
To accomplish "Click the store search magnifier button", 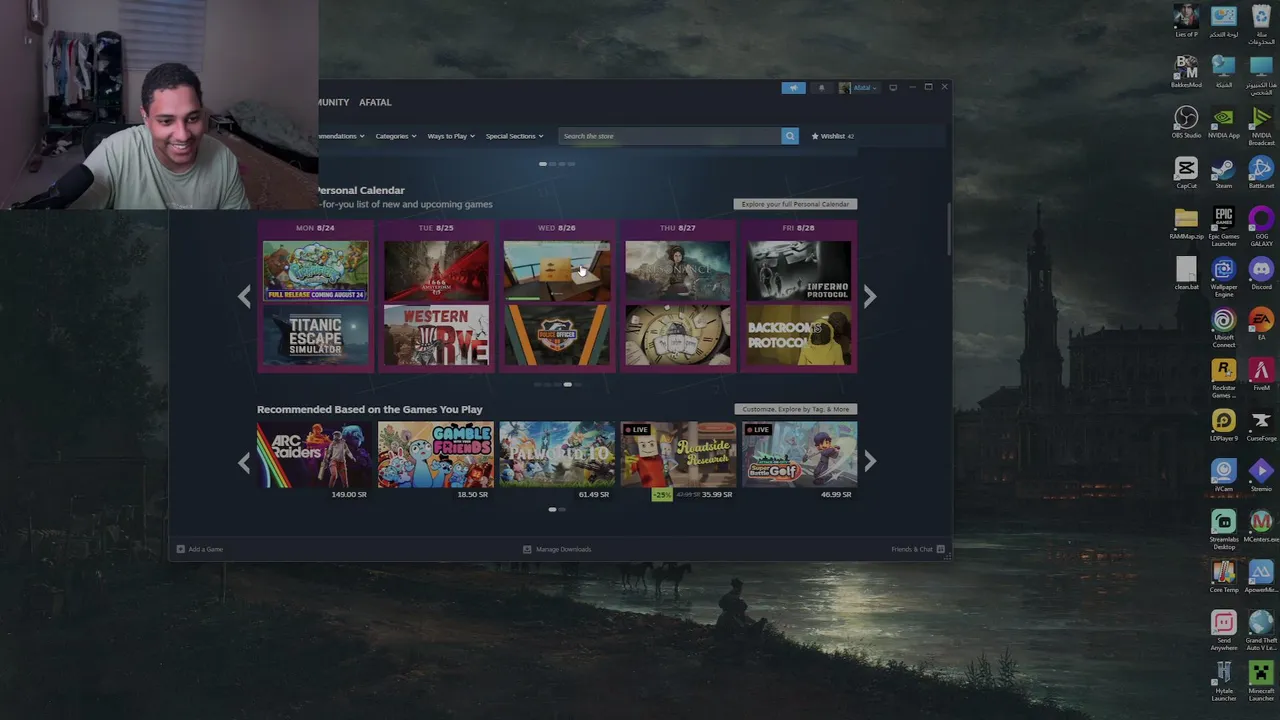I will (x=790, y=136).
